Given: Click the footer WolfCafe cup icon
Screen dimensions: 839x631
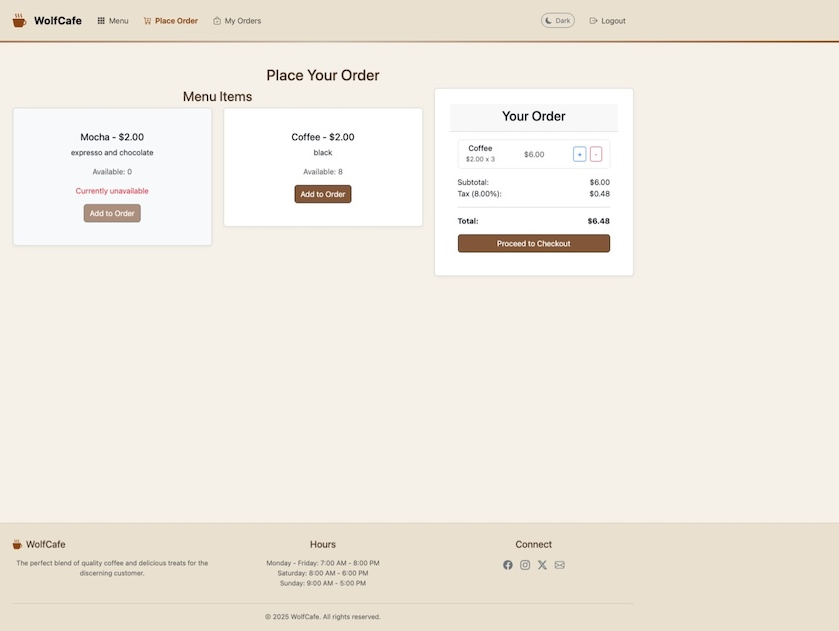Looking at the screenshot, I should (17, 545).
